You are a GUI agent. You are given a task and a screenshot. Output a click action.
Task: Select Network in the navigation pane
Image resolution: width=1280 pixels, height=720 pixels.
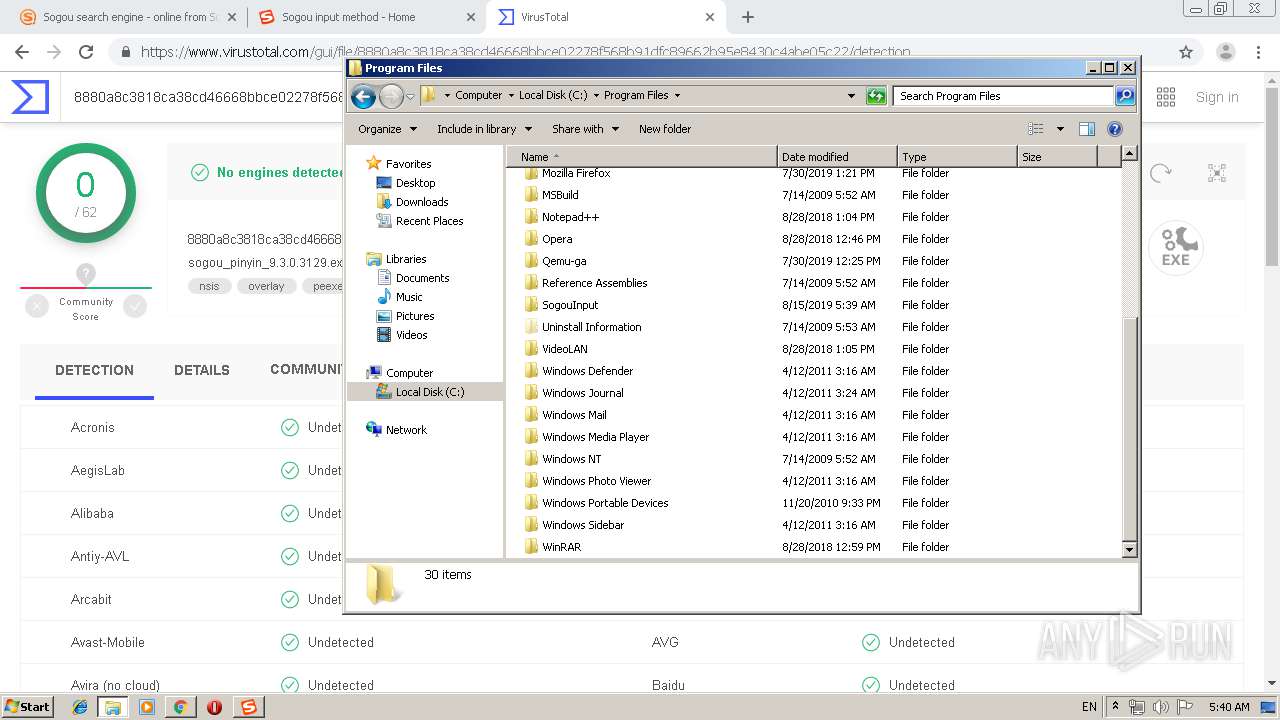(x=406, y=430)
